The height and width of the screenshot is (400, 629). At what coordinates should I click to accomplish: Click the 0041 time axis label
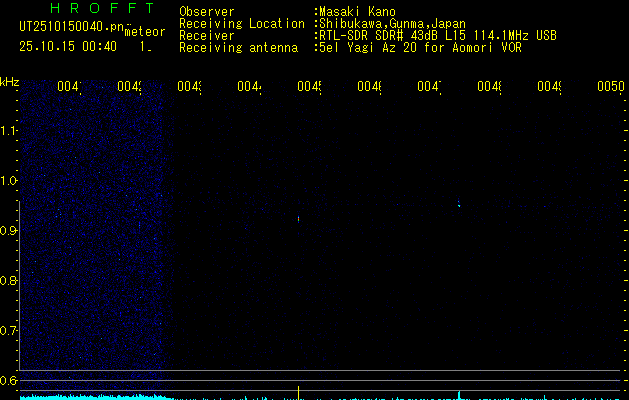tap(69, 86)
